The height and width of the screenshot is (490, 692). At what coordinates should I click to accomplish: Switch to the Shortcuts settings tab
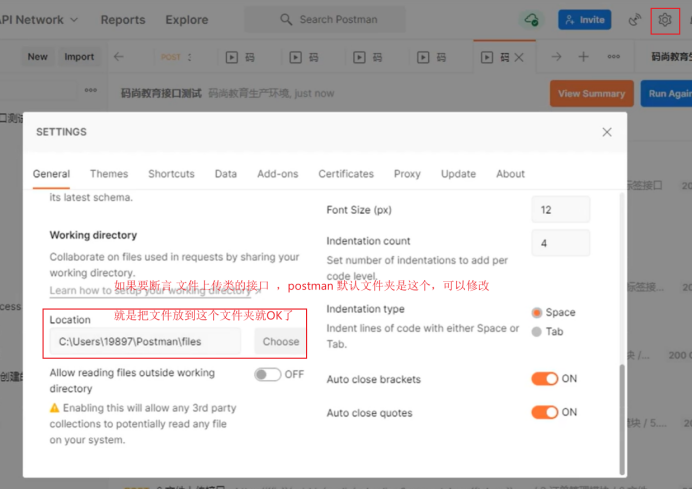pyautogui.click(x=171, y=174)
